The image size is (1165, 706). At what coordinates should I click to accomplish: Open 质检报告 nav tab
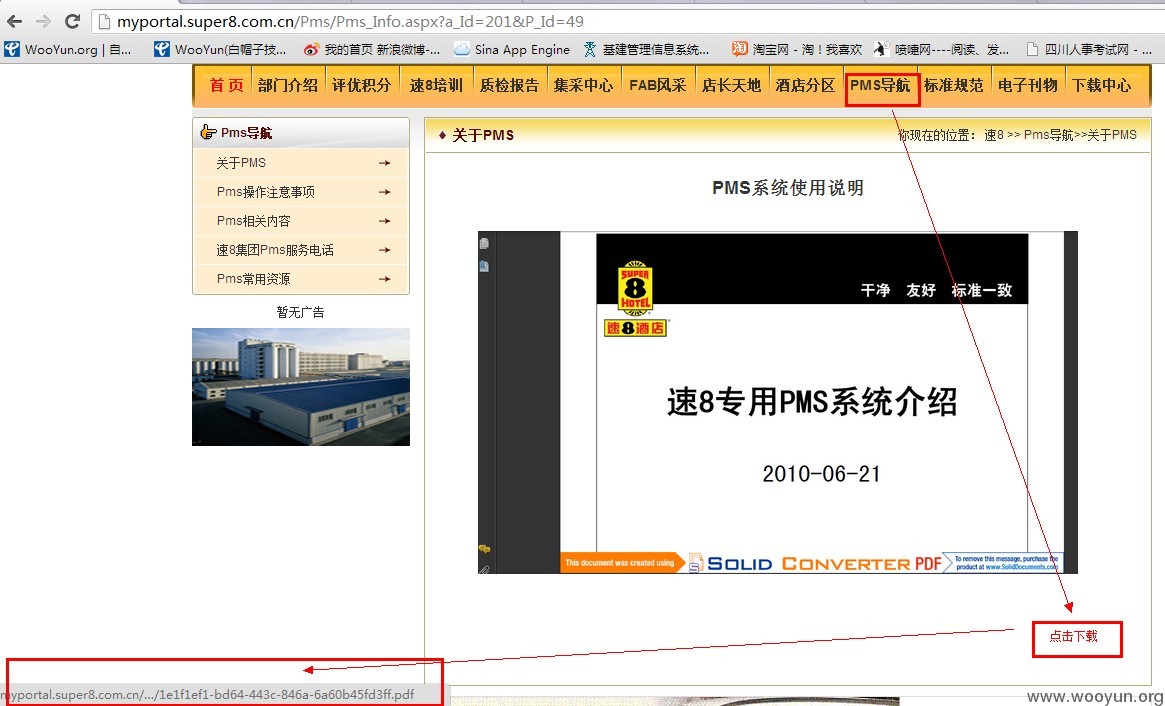tap(509, 85)
